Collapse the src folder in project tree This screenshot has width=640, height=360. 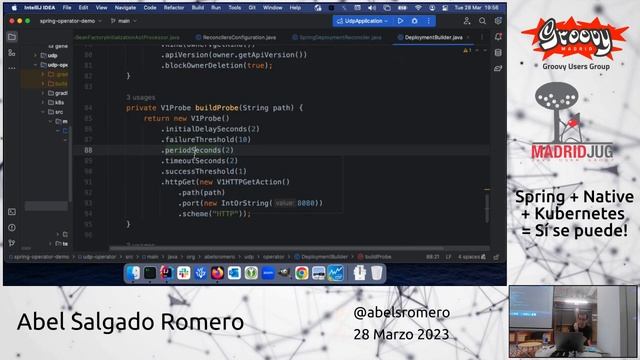pyautogui.click(x=42, y=112)
